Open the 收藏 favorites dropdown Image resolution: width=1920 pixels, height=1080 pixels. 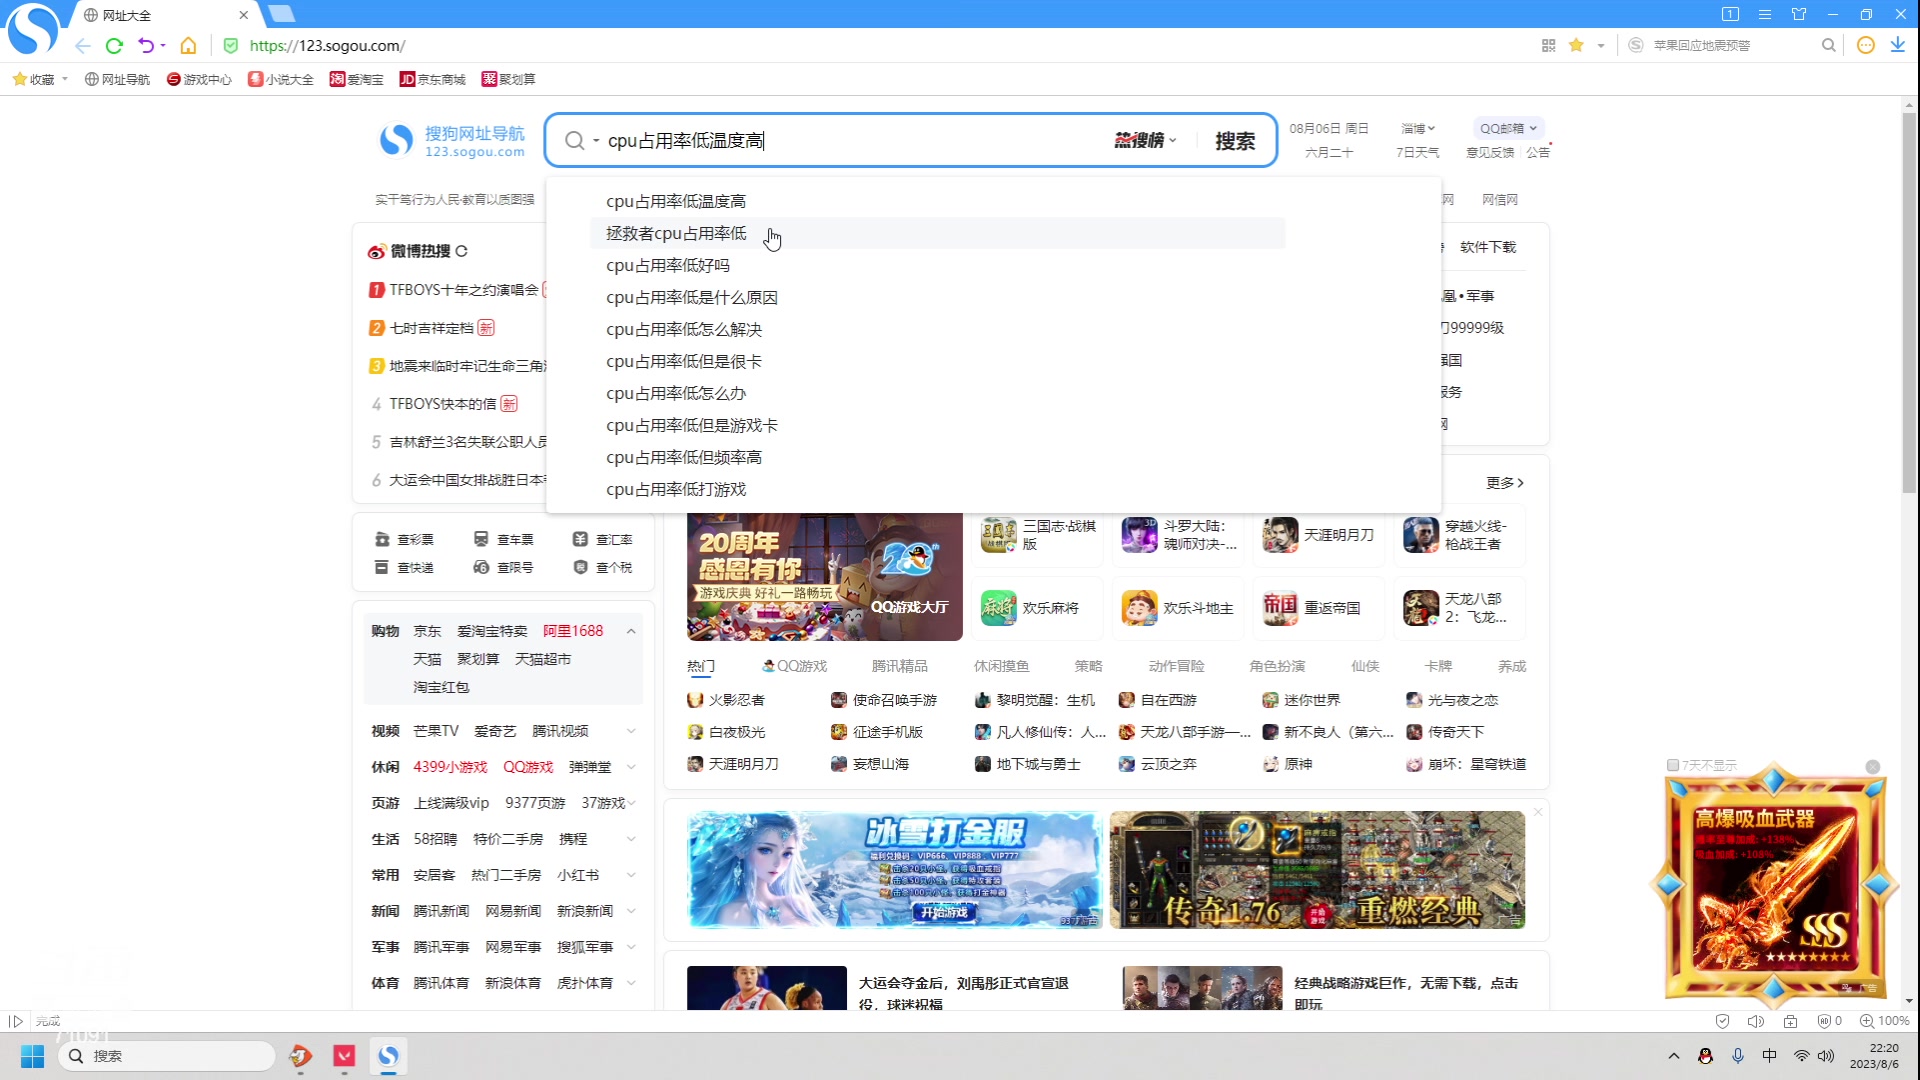coord(41,79)
